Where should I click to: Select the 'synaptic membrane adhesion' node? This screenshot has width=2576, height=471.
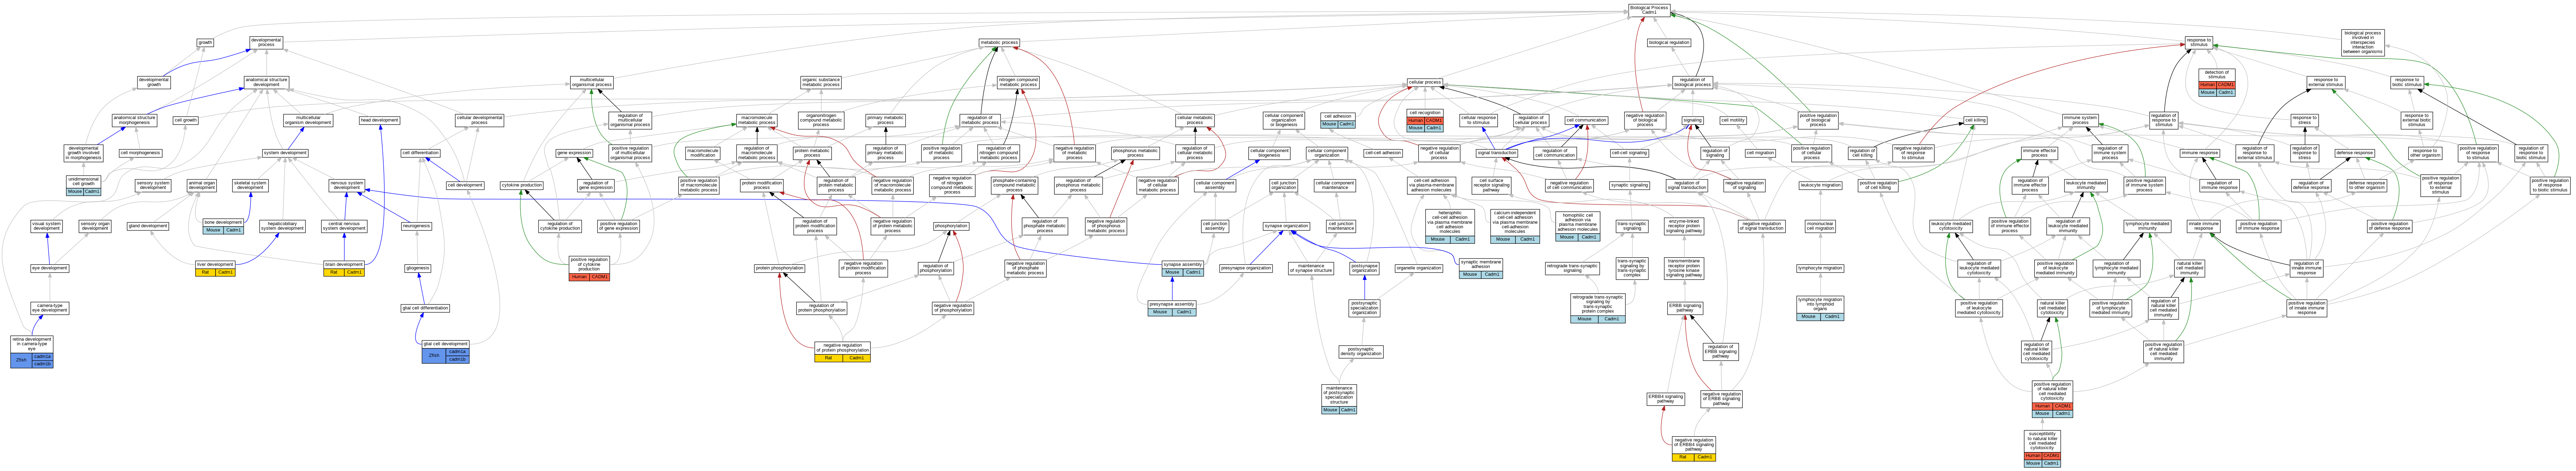tap(1481, 268)
